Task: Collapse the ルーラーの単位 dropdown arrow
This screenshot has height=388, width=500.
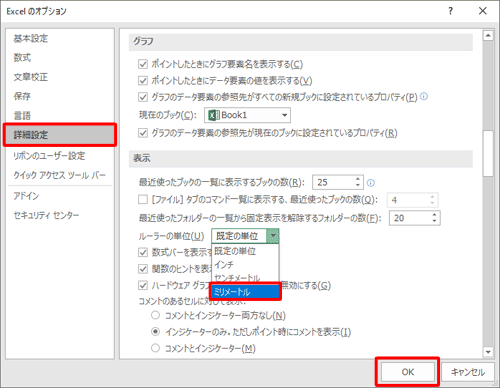Action: pyautogui.click(x=273, y=236)
